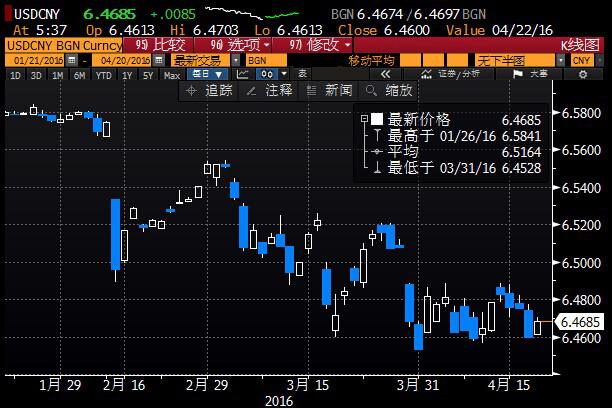Image resolution: width=612 pixels, height=408 pixels.
Task: Open the 新闻 news overlay
Action: tap(329, 91)
